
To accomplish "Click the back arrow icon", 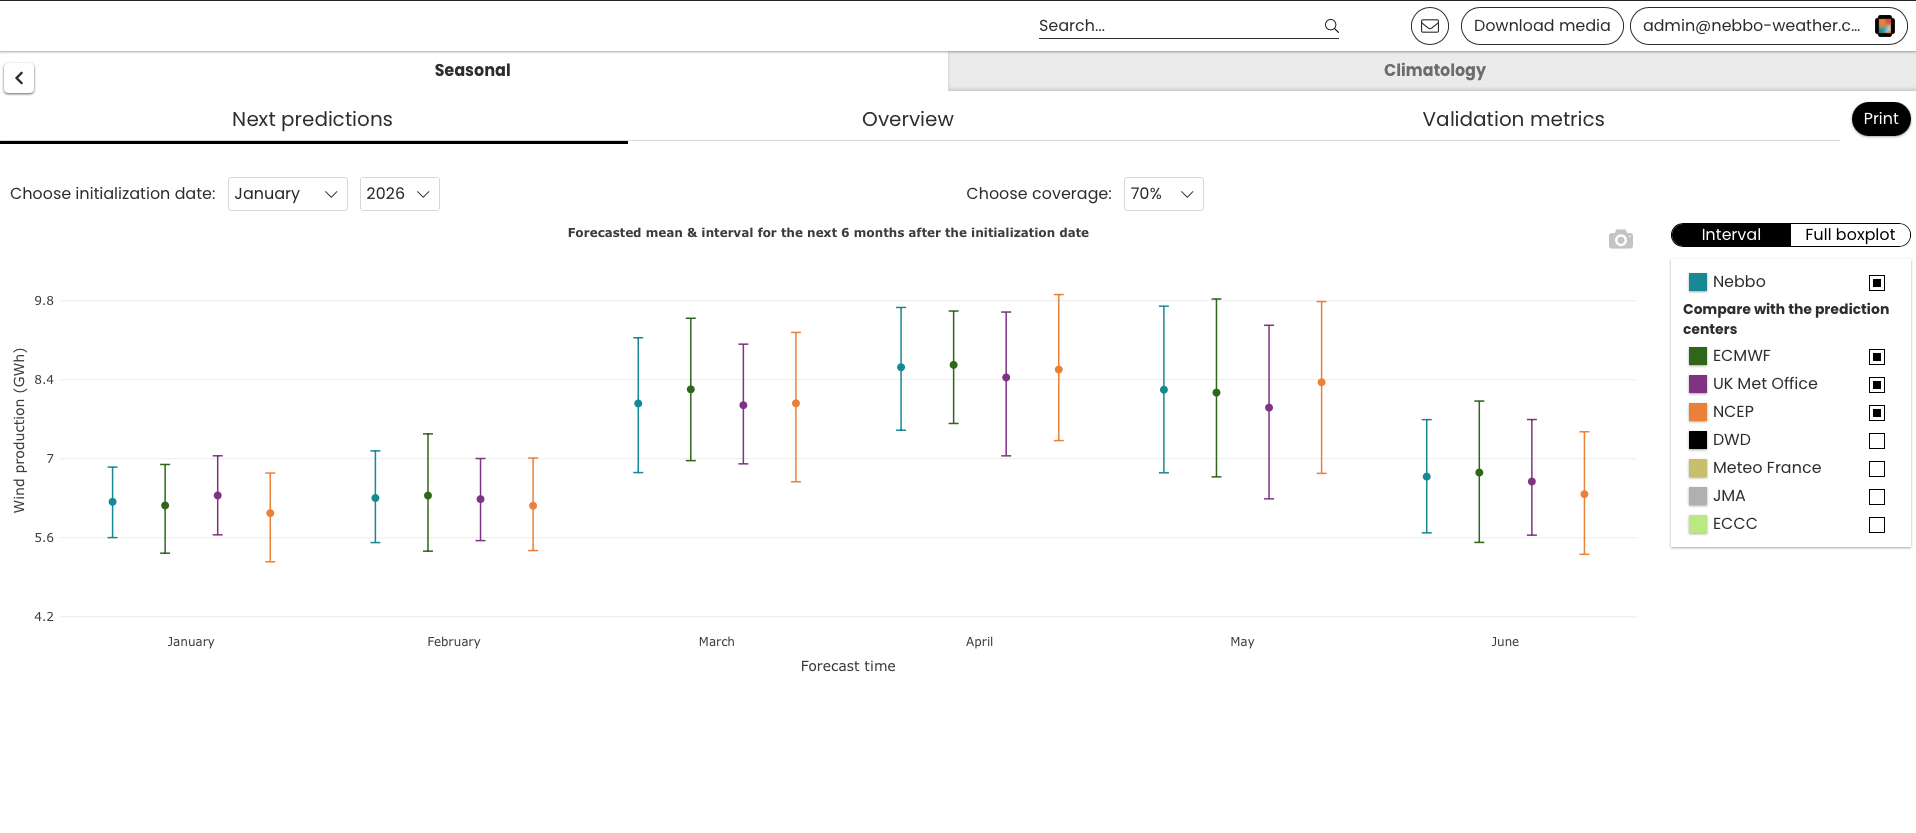I will coord(19,78).
